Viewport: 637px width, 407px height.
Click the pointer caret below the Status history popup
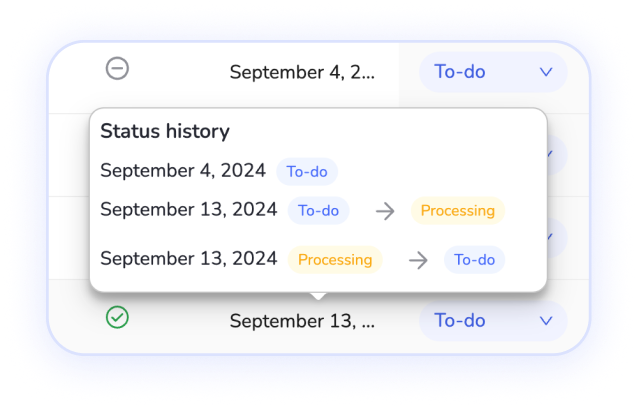coord(318,295)
